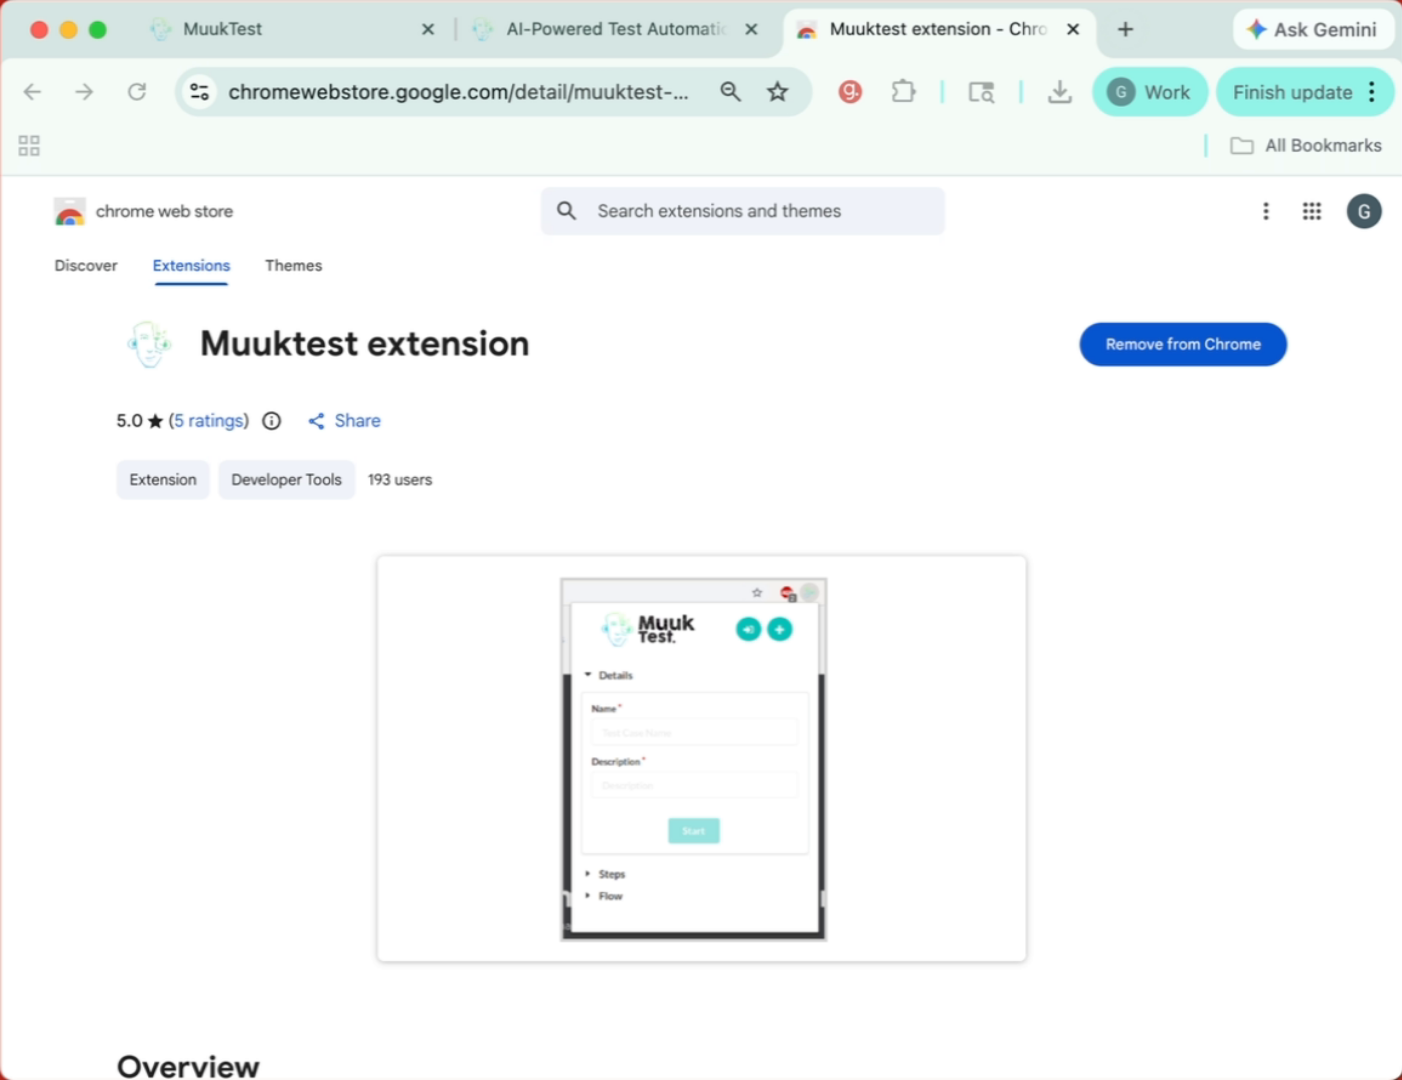
Task: Click the Finish update button
Action: 1292,92
